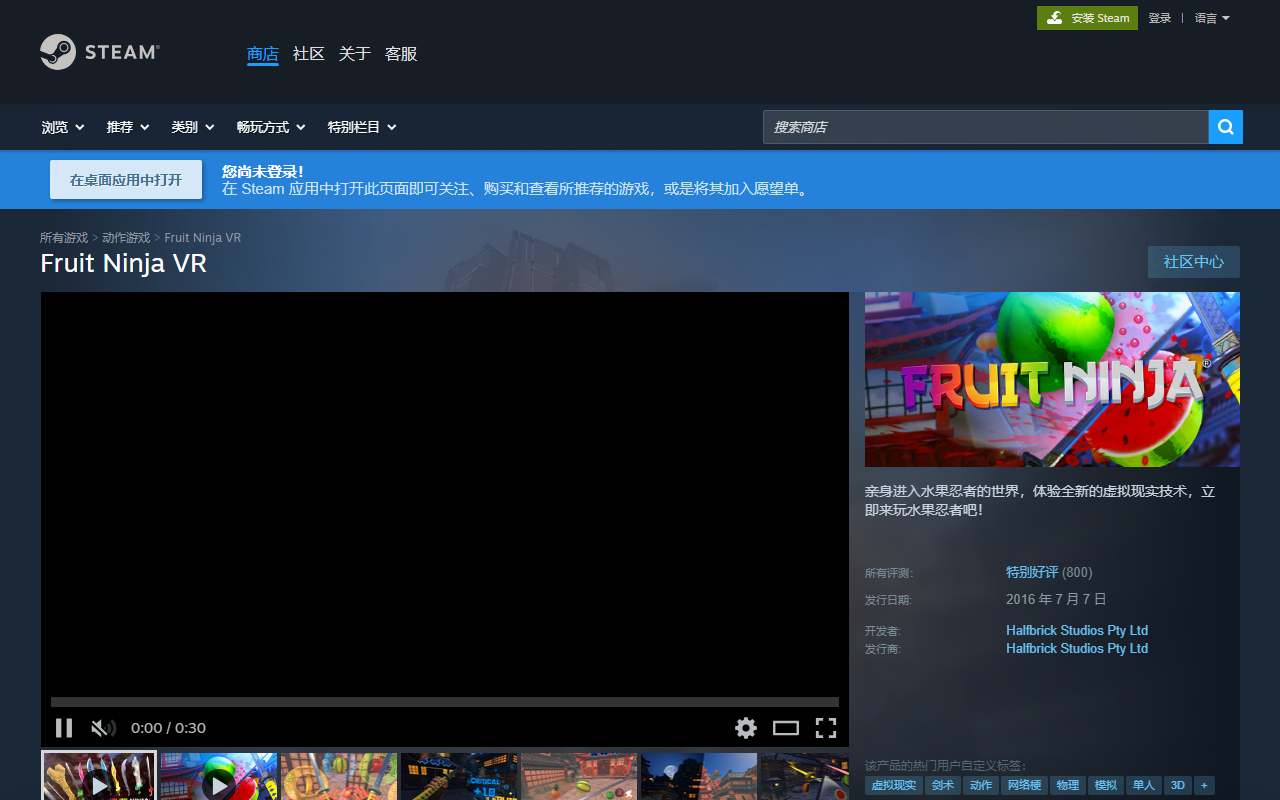1280x800 pixels.
Task: Click the 在桌面应用中打开 button
Action: (x=126, y=180)
